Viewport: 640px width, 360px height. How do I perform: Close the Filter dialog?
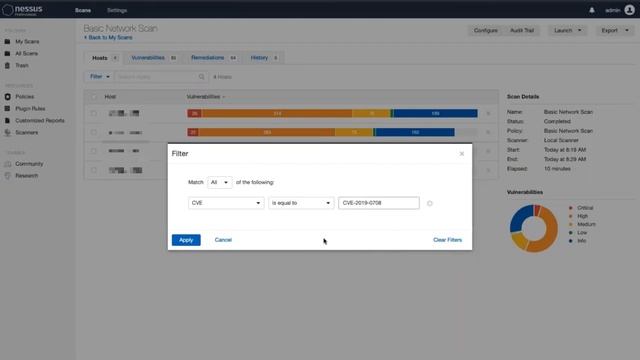coord(462,154)
